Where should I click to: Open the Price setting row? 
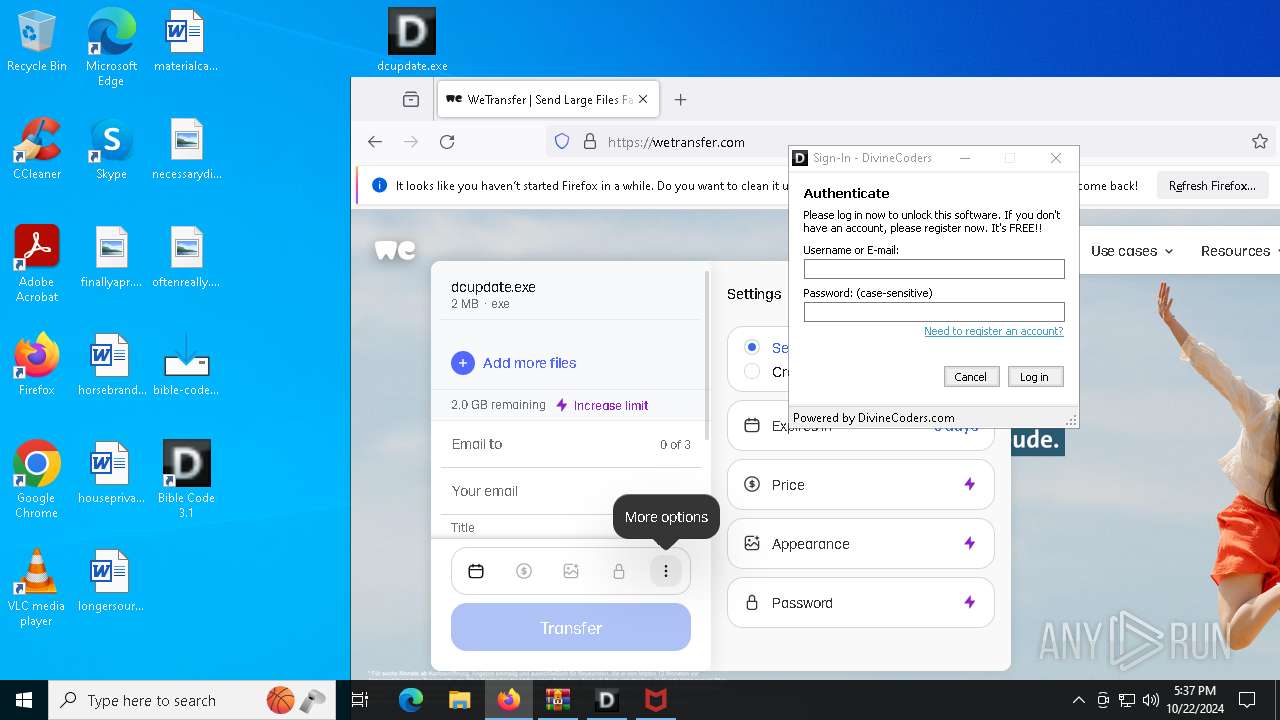pyautogui.click(x=861, y=485)
